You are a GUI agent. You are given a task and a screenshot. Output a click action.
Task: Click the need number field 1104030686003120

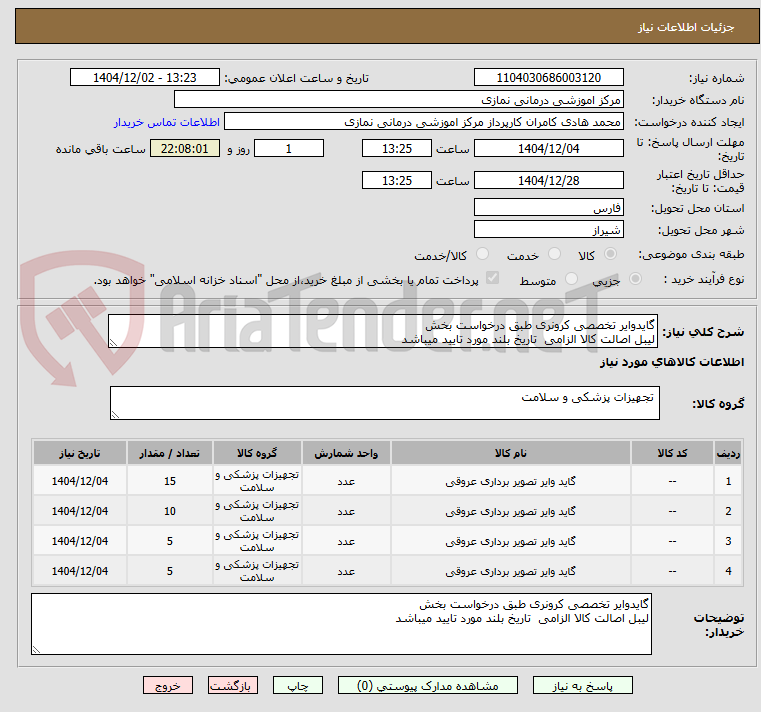[548, 77]
